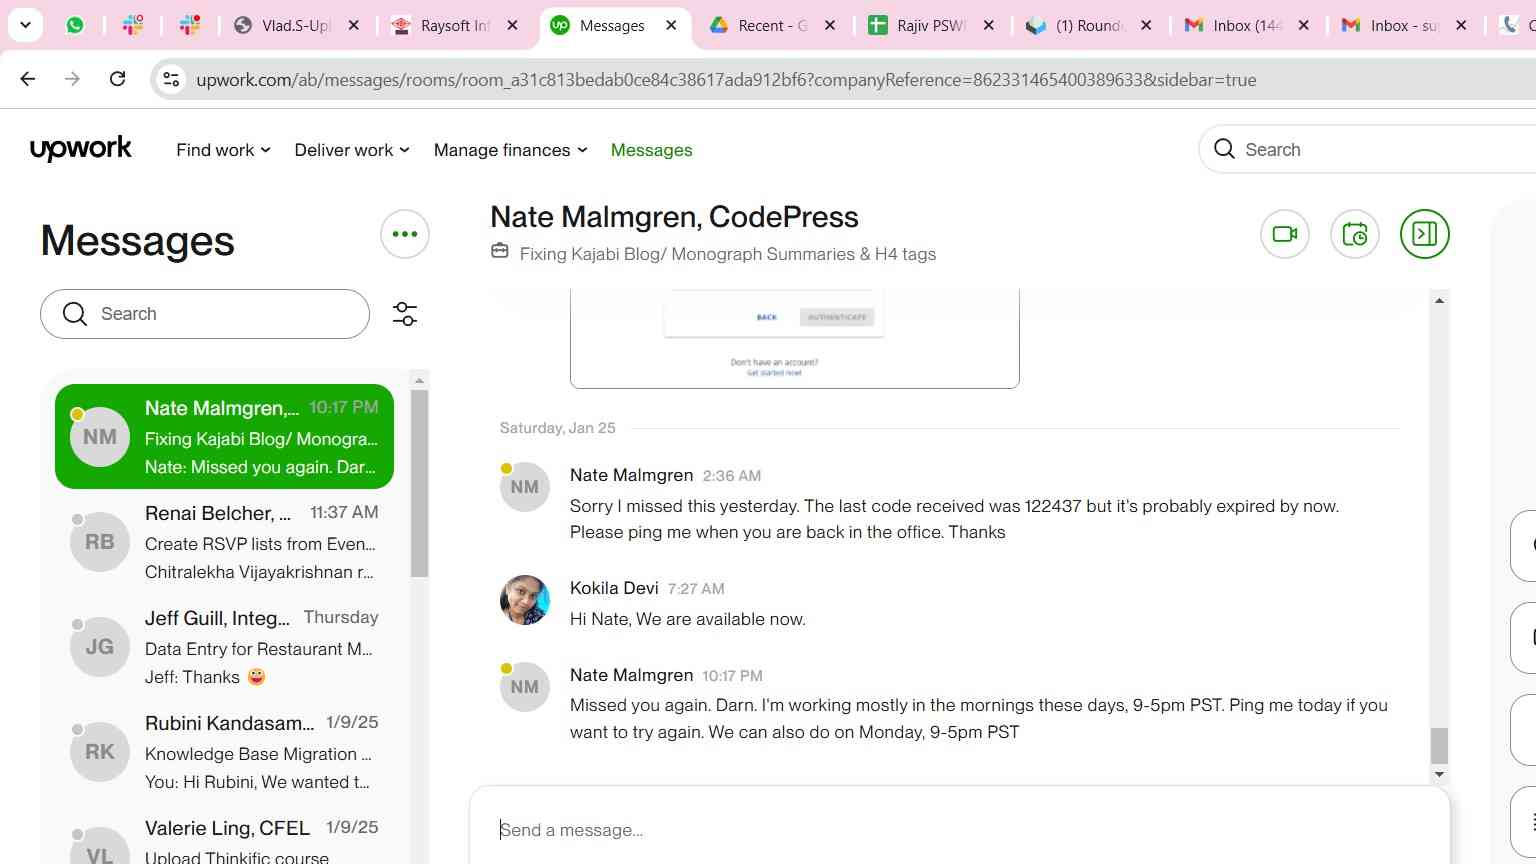
Task: Open the Messages nav link
Action: click(651, 150)
